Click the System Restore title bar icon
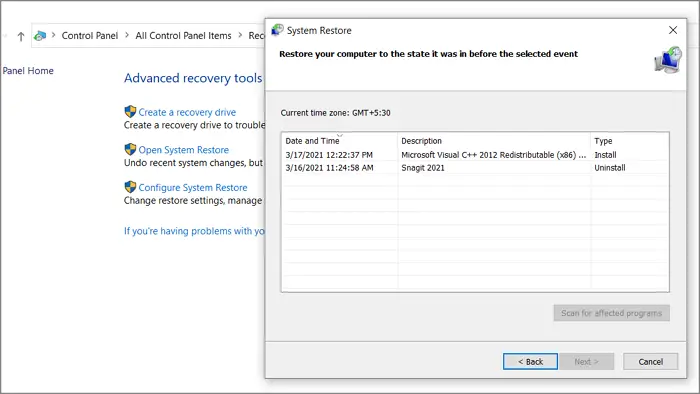Screen dimensions: 700x394 (277, 30)
